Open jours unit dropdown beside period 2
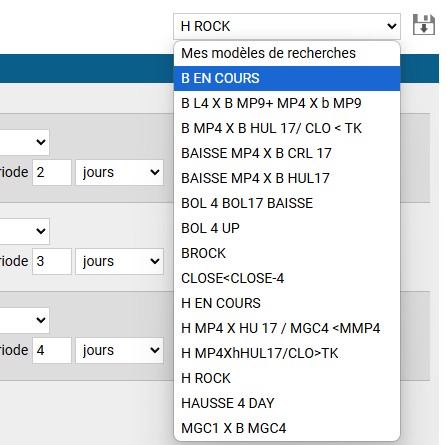This screenshot has width=446, height=445. (x=119, y=172)
